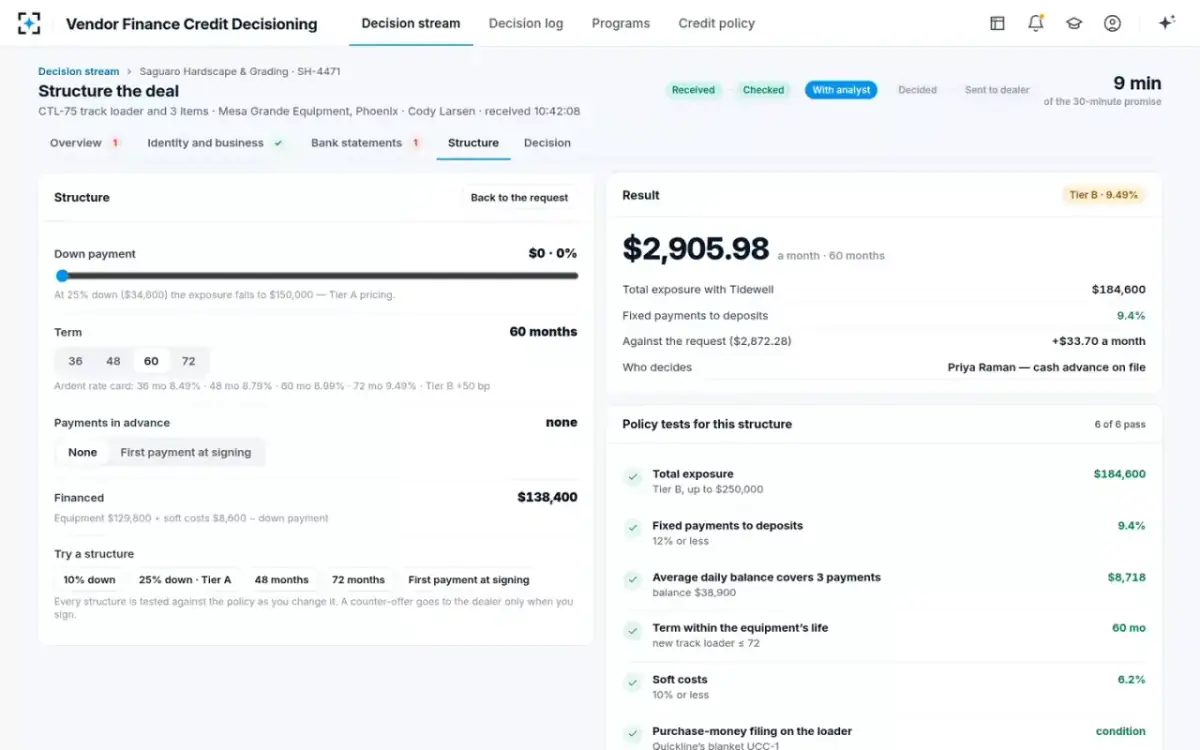This screenshot has width=1200, height=750.
Task: Click 'Priya Raman — cash advance on file'
Action: tap(1047, 367)
